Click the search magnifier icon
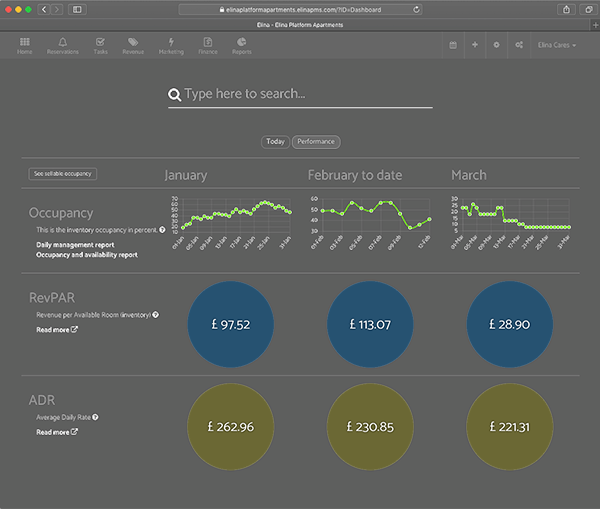The image size is (600, 509). tap(174, 95)
